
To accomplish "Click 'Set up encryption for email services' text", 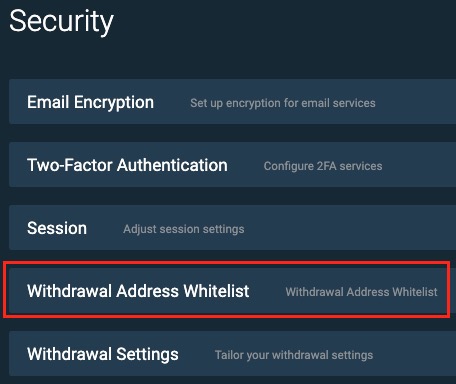I will 283,103.
